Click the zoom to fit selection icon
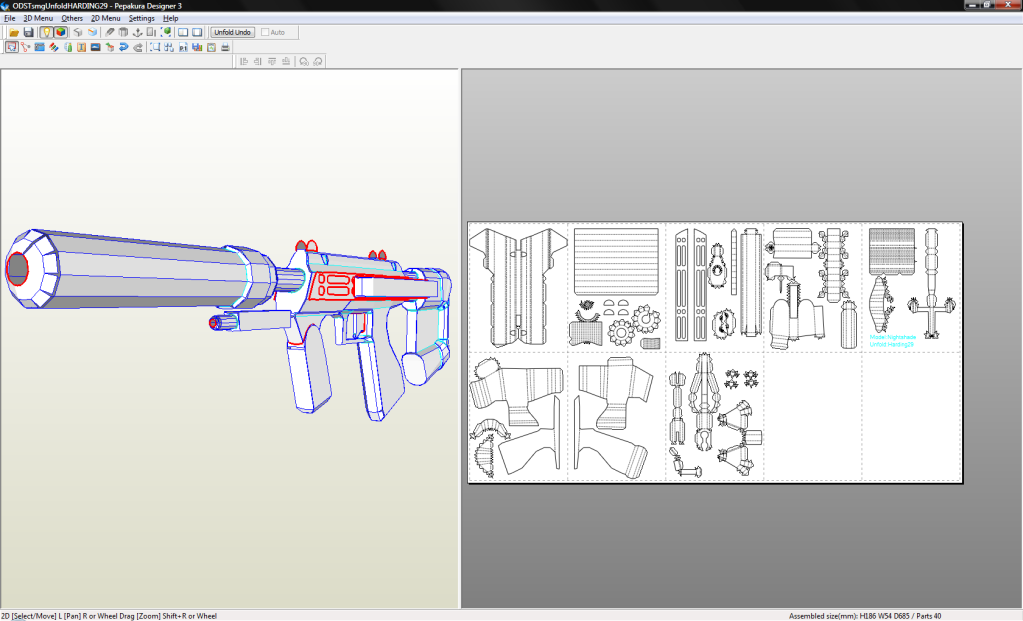The height and width of the screenshot is (621, 1023). pyautogui.click(x=155, y=47)
